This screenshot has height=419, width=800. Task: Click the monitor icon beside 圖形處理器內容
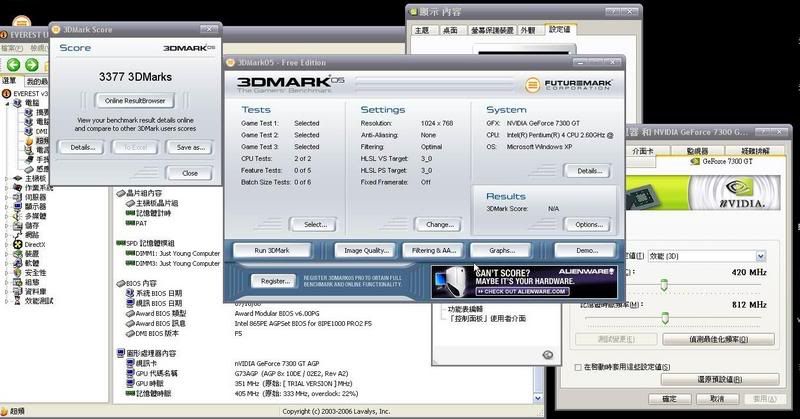[121, 353]
